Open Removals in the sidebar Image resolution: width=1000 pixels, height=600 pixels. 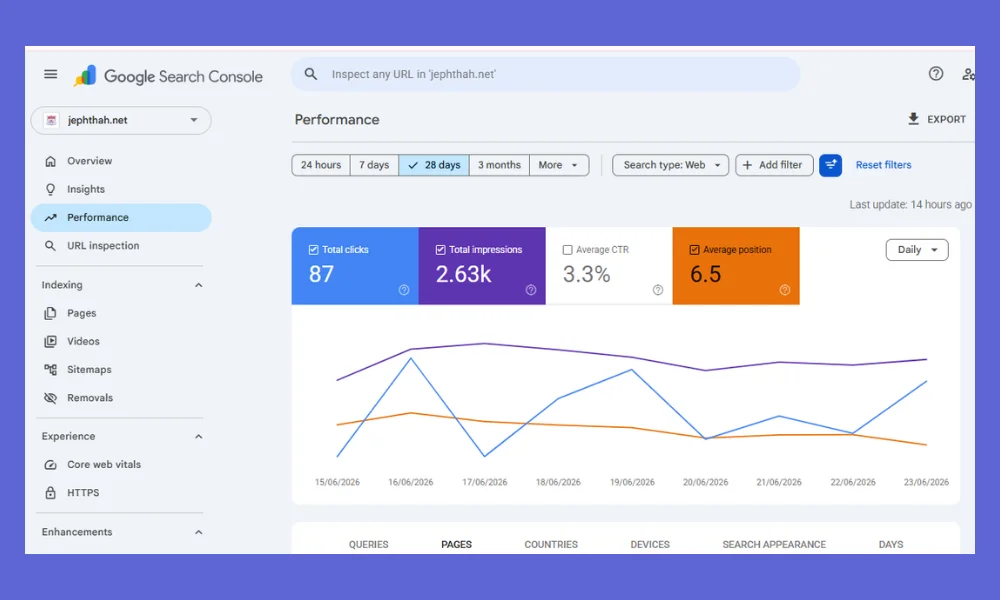[121, 398]
